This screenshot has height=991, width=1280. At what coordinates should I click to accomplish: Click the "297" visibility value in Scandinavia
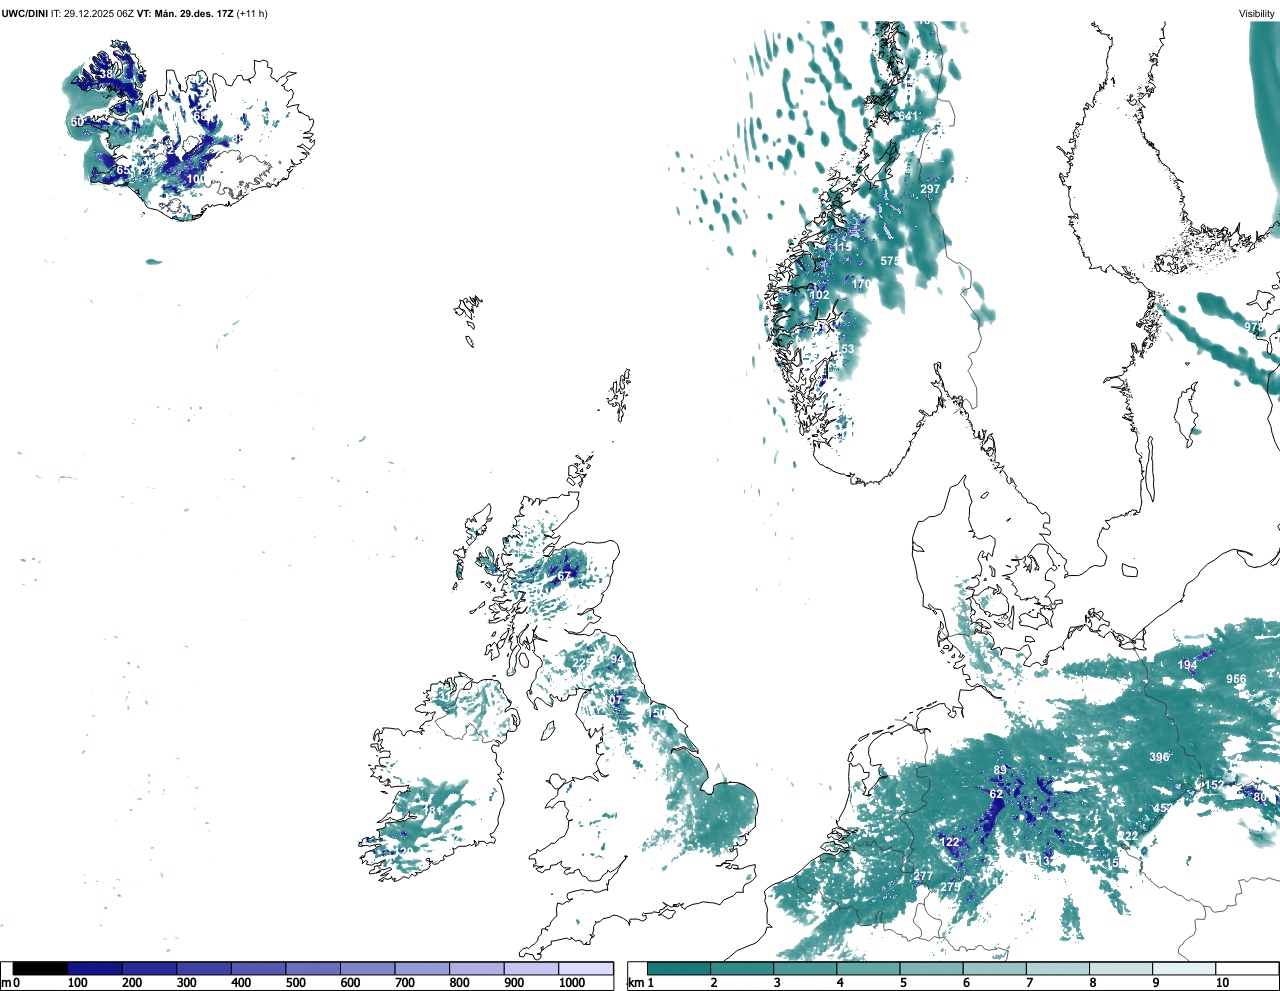tap(930, 189)
